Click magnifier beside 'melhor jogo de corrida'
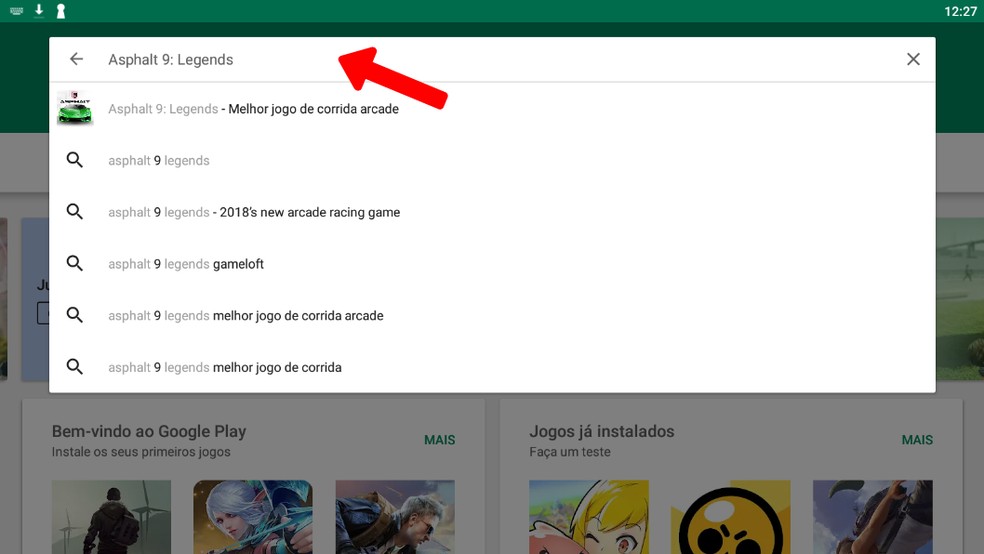 click(75, 366)
